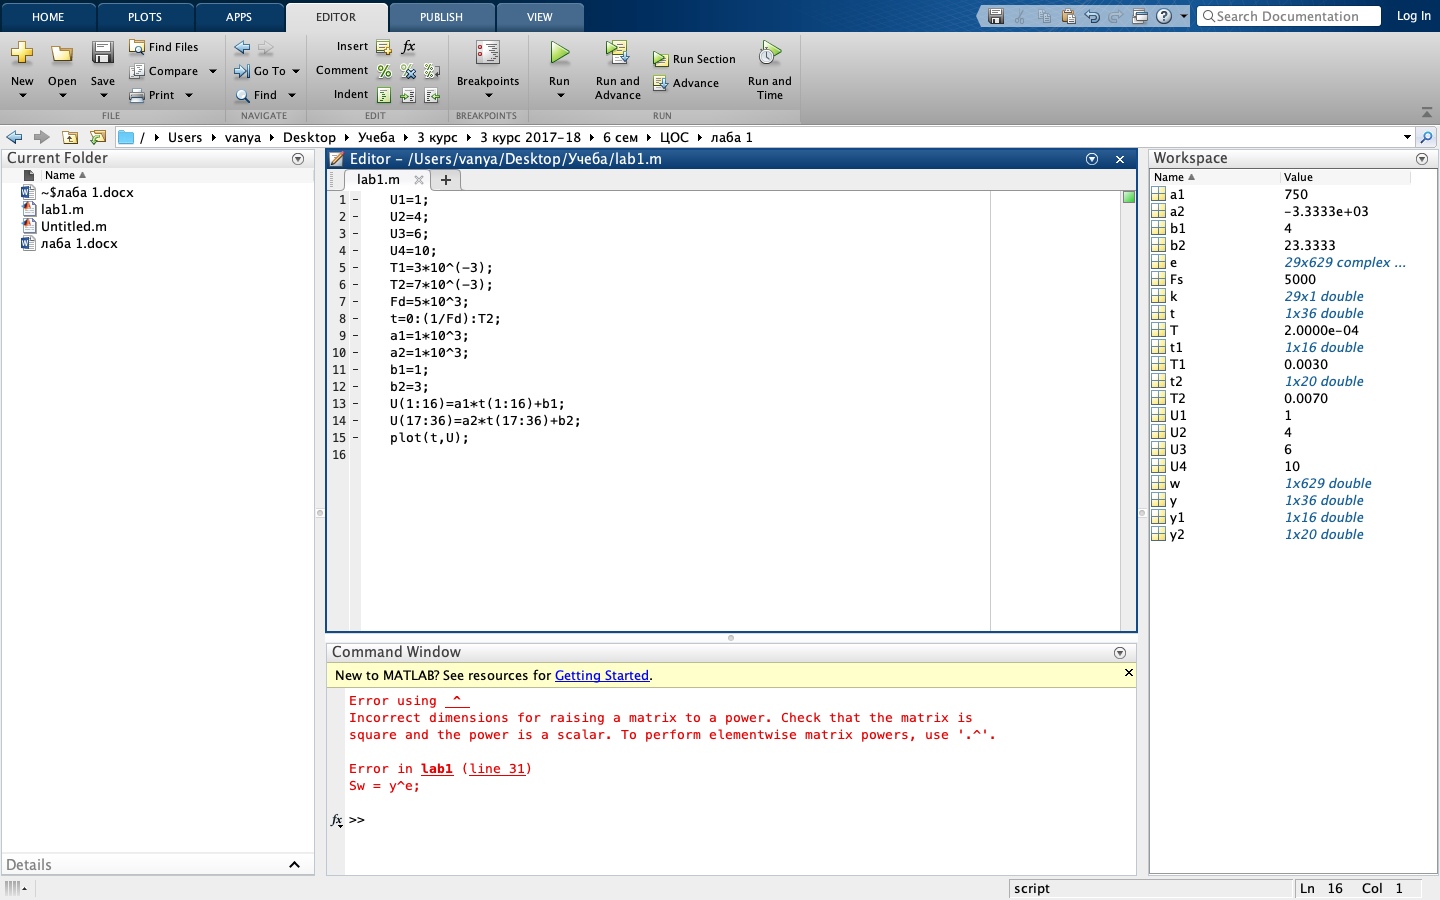The width and height of the screenshot is (1440, 900).
Task: Click the Search Documentation field
Action: (x=1289, y=16)
